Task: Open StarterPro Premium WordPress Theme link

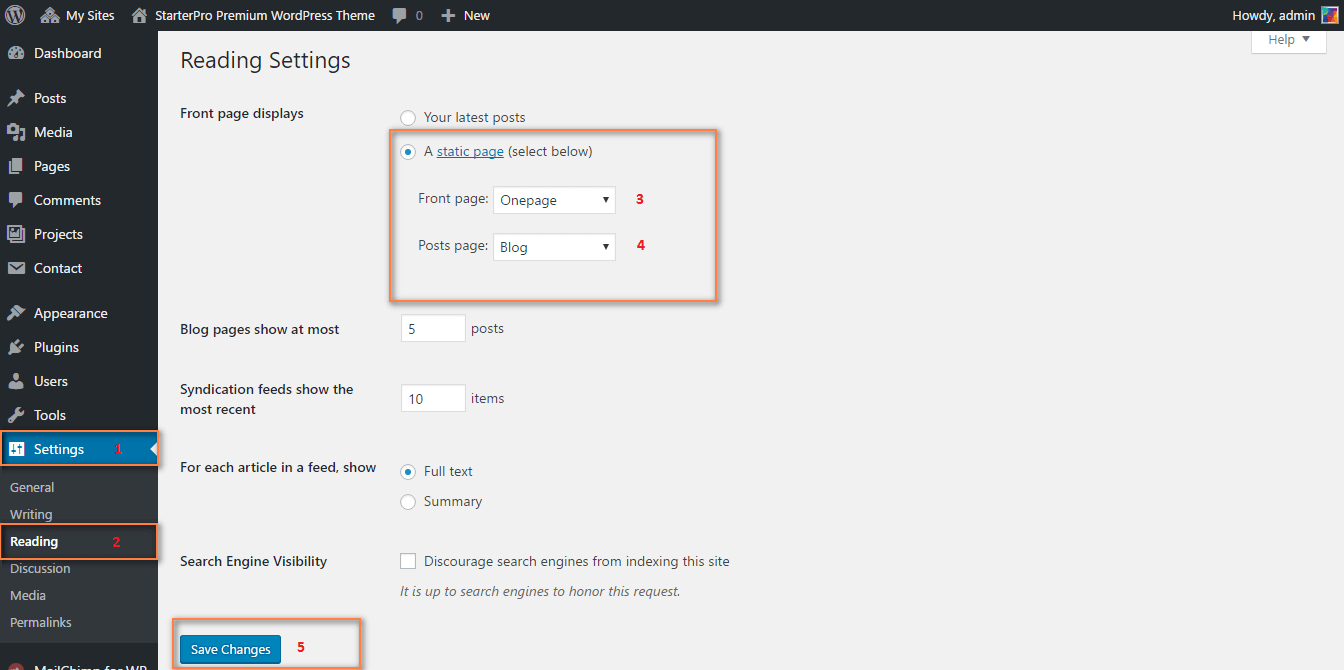Action: [265, 16]
